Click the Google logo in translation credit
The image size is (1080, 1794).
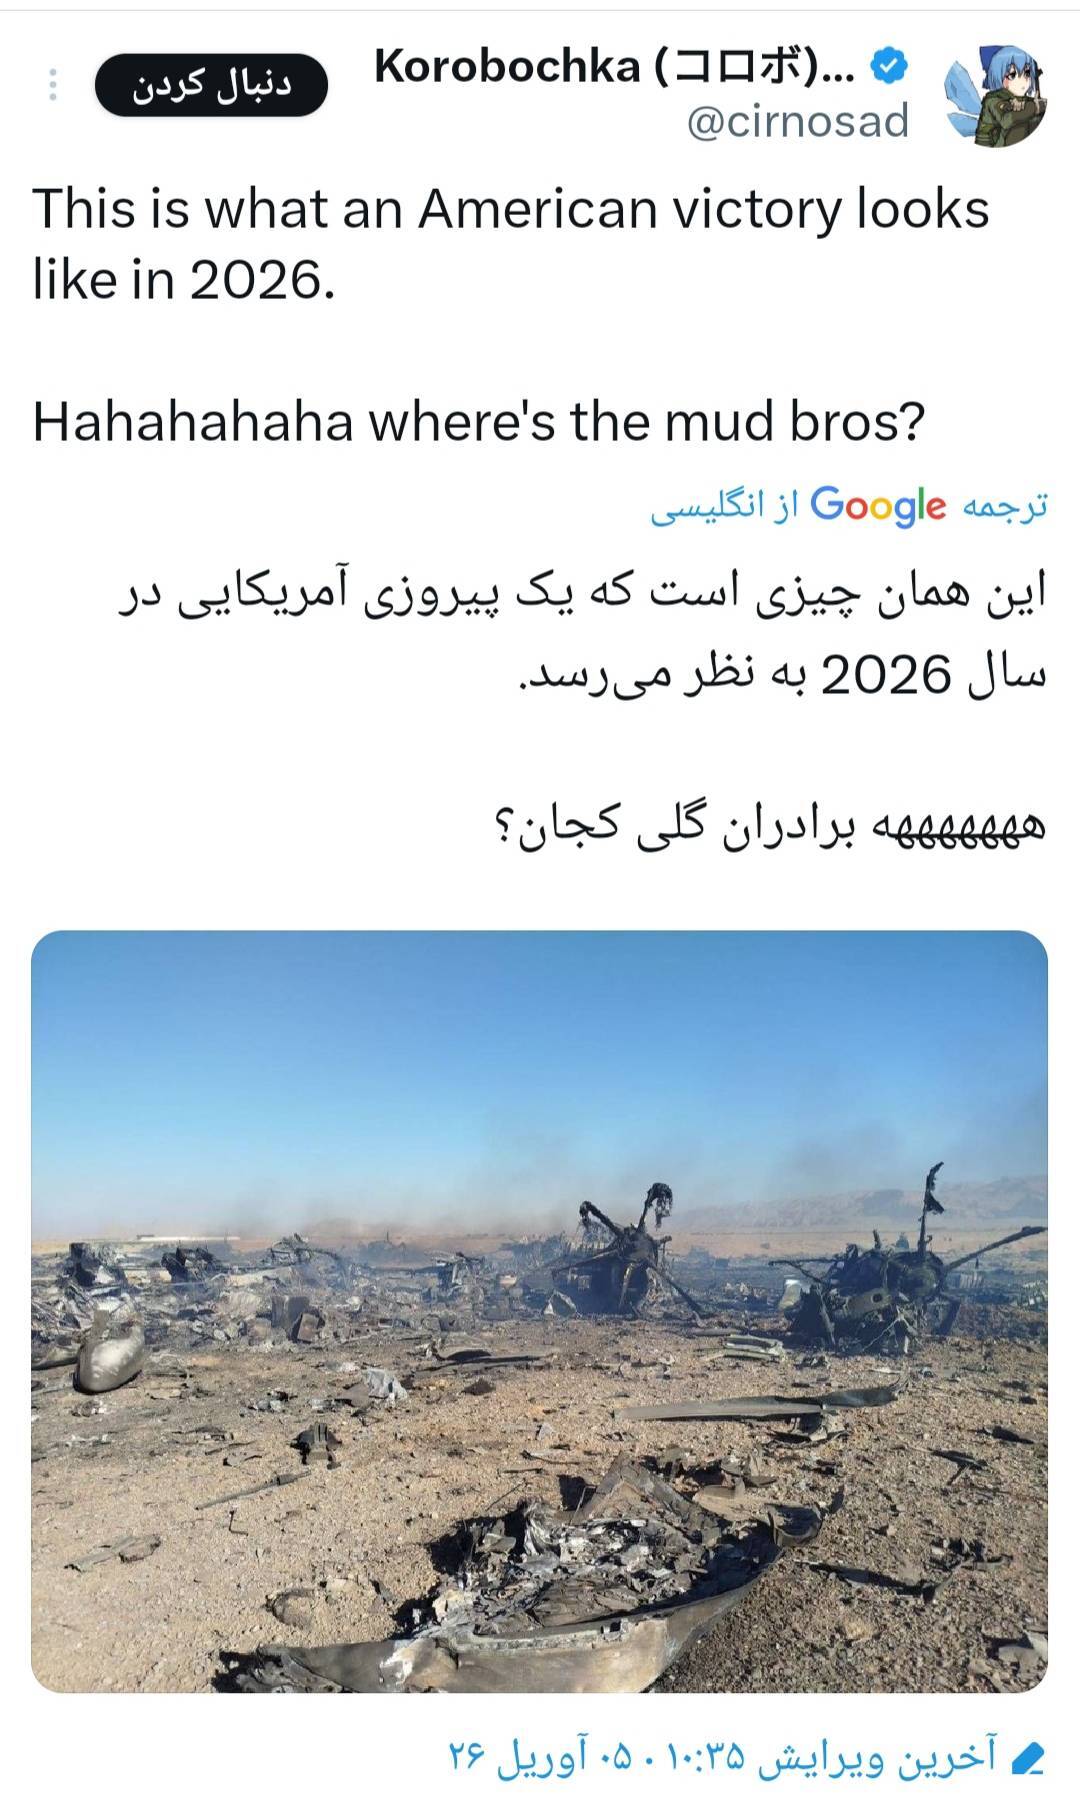click(878, 507)
